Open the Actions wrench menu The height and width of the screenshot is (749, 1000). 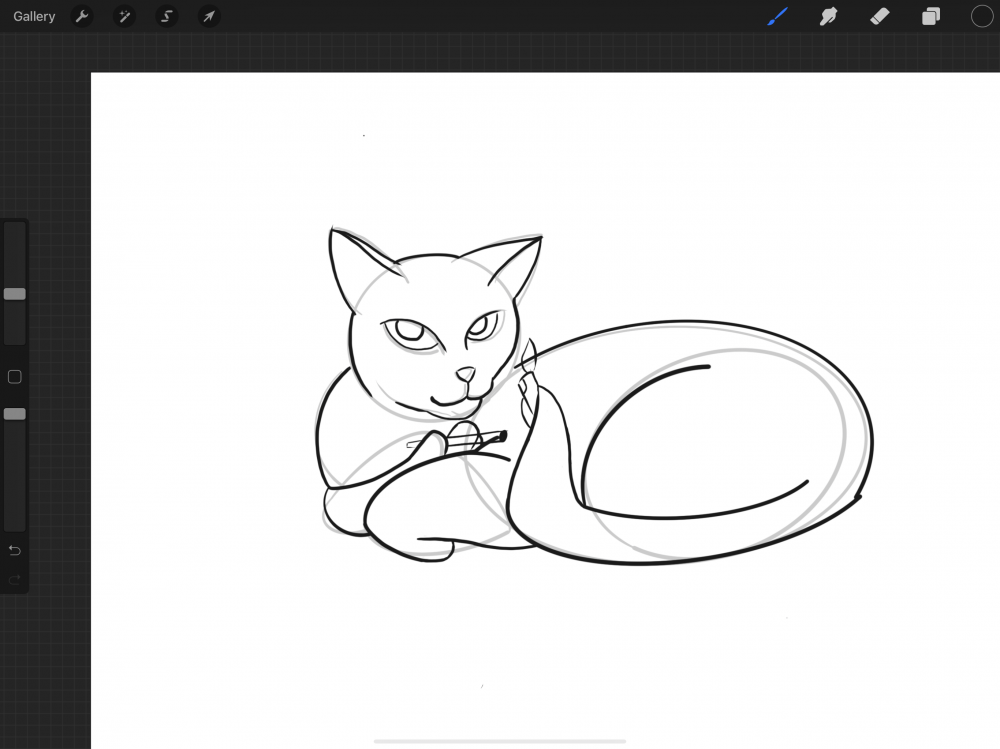(x=82, y=17)
